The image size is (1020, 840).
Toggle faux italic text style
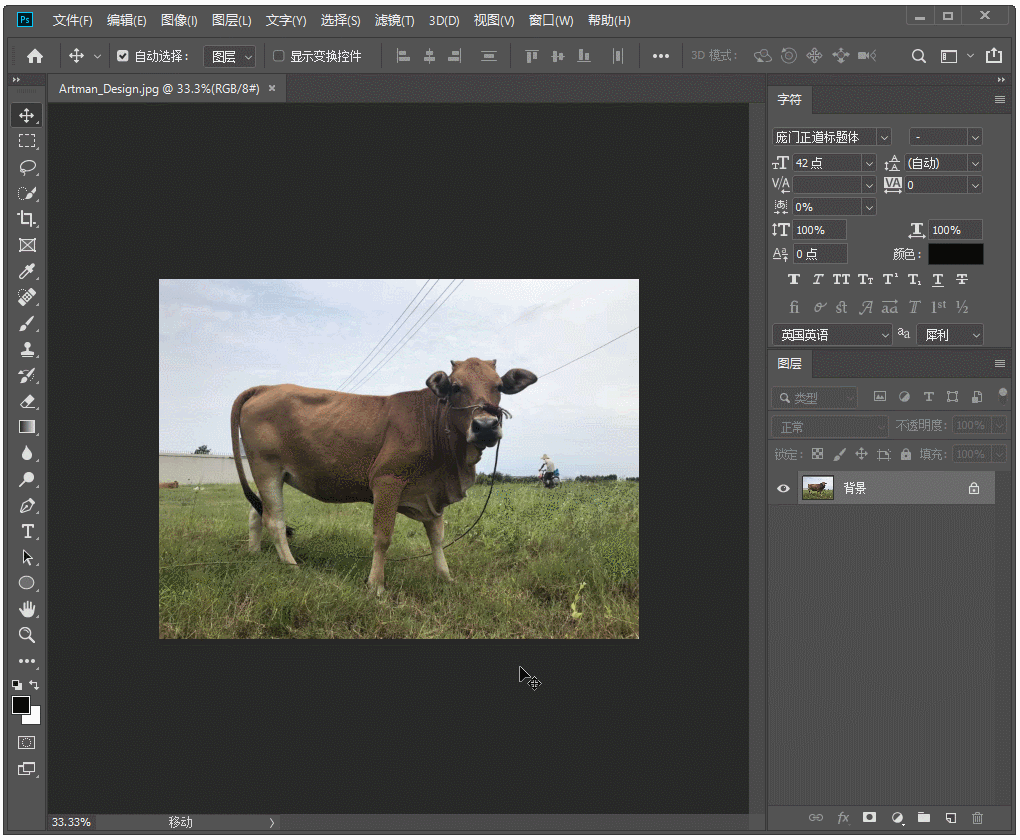click(818, 280)
